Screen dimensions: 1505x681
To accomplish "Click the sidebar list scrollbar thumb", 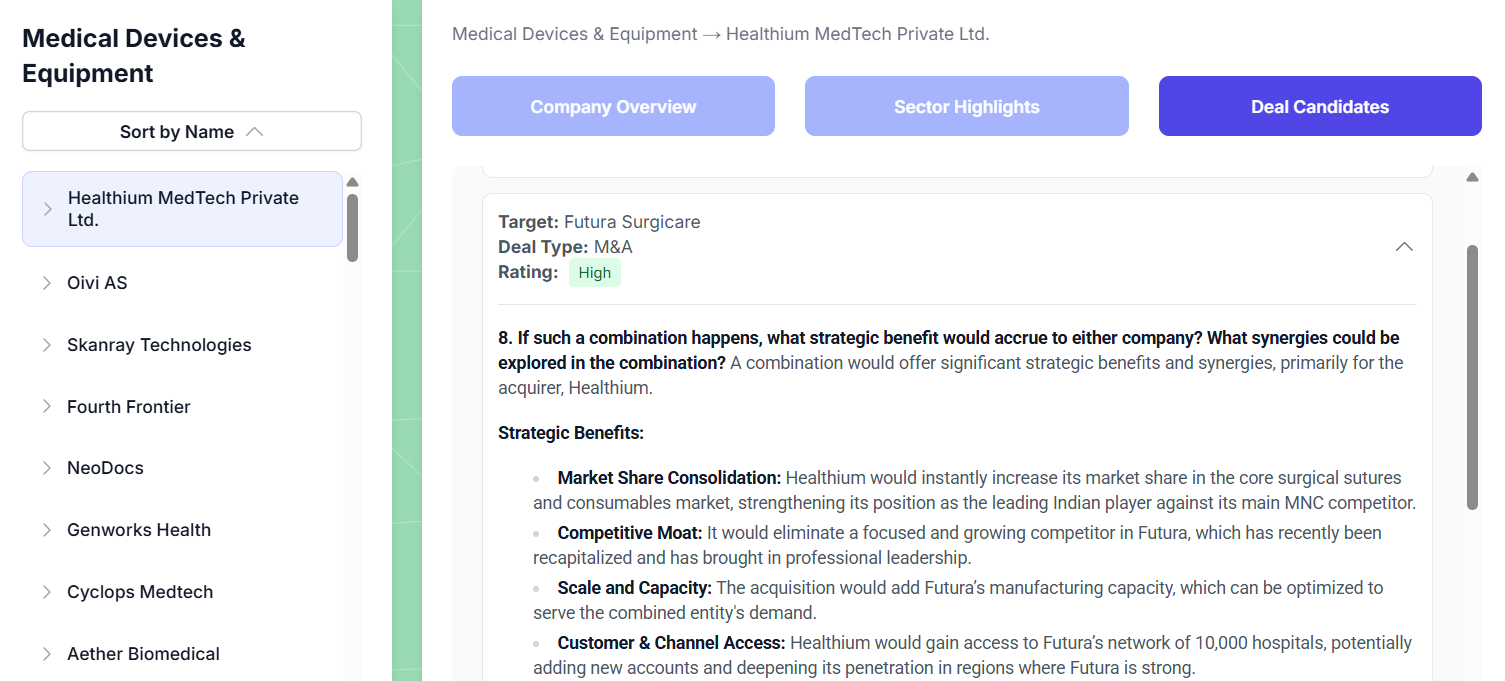I will coord(352,227).
